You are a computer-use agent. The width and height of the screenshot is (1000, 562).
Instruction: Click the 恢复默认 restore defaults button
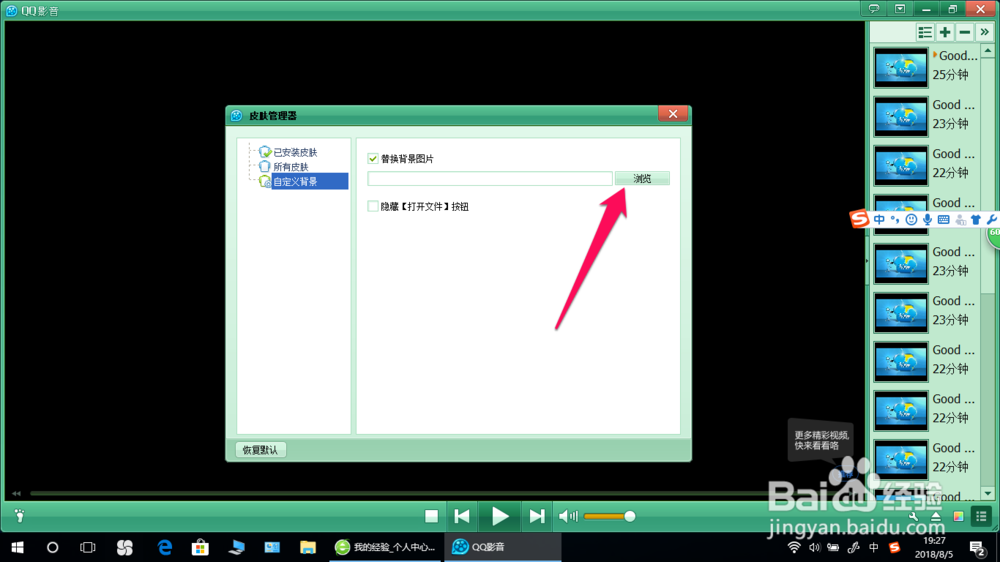point(260,450)
